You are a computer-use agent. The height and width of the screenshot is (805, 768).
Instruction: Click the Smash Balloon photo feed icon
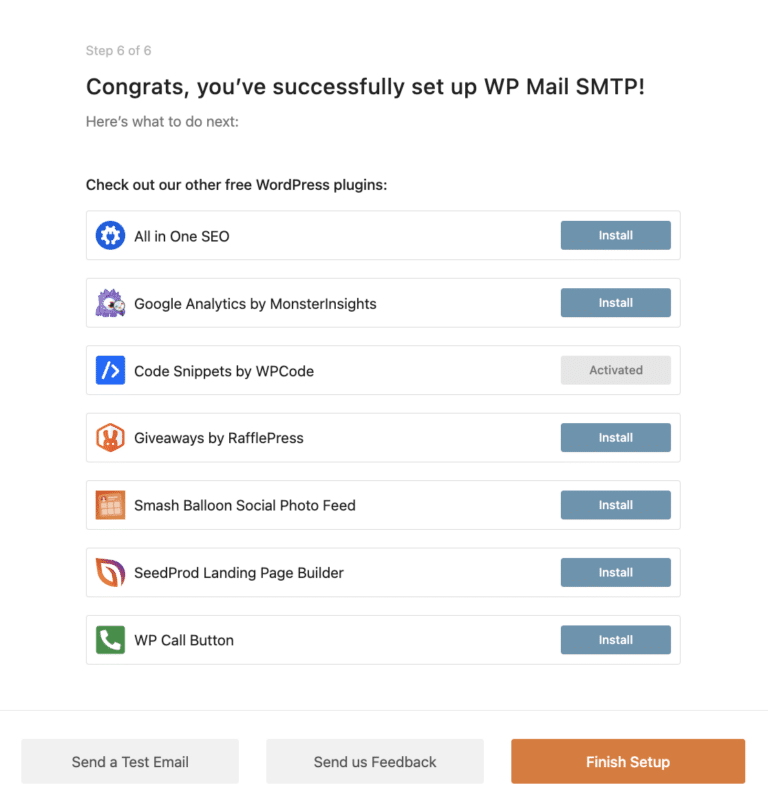110,505
